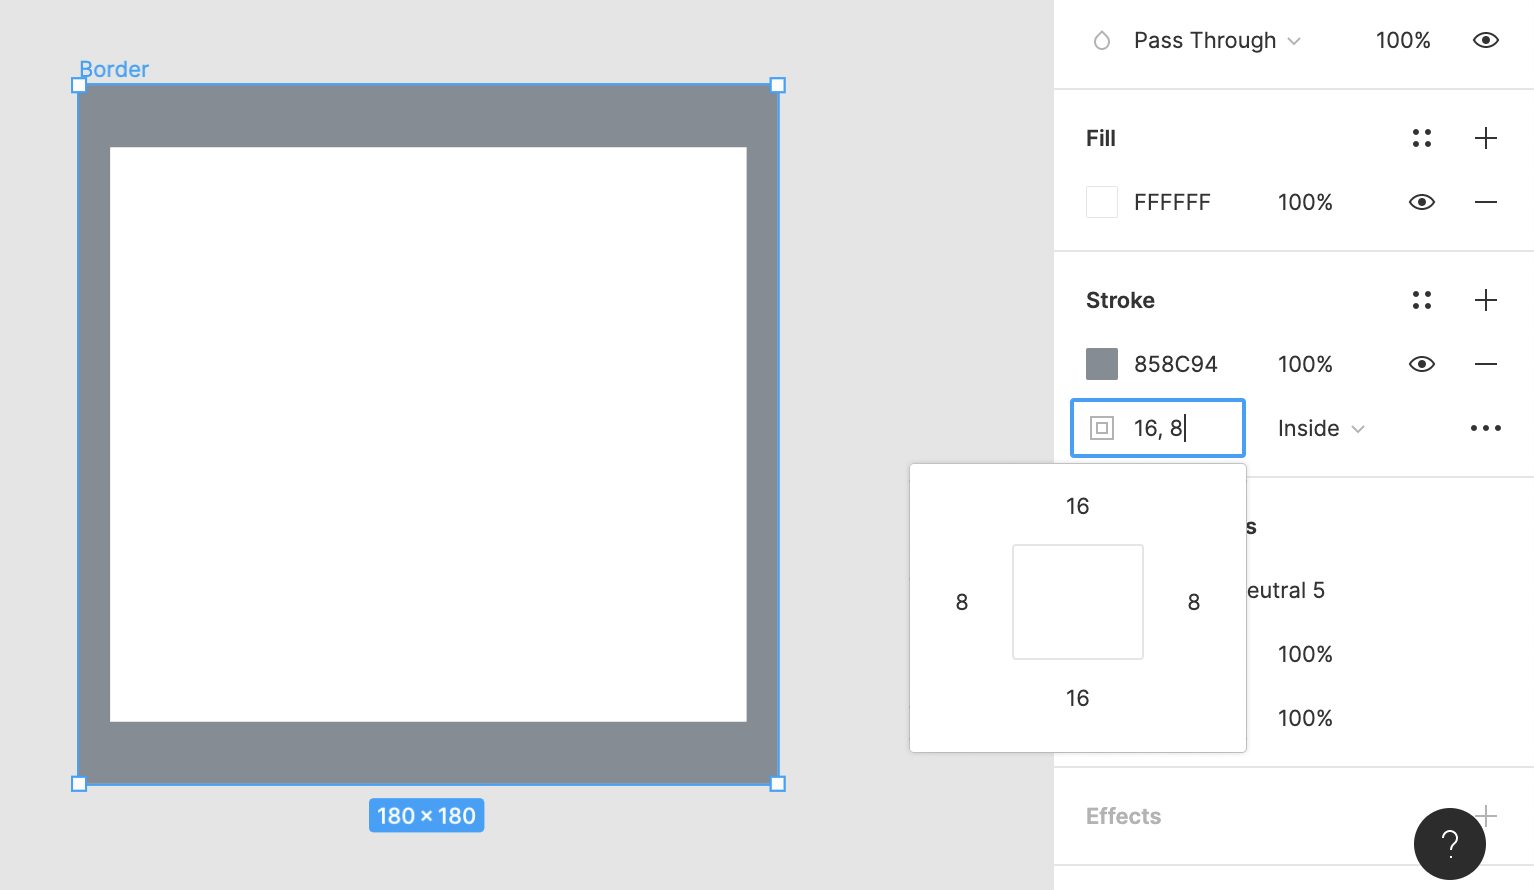This screenshot has height=890, width=1534.
Task: Remove the FFFFFF fill with minus icon
Action: pos(1485,202)
